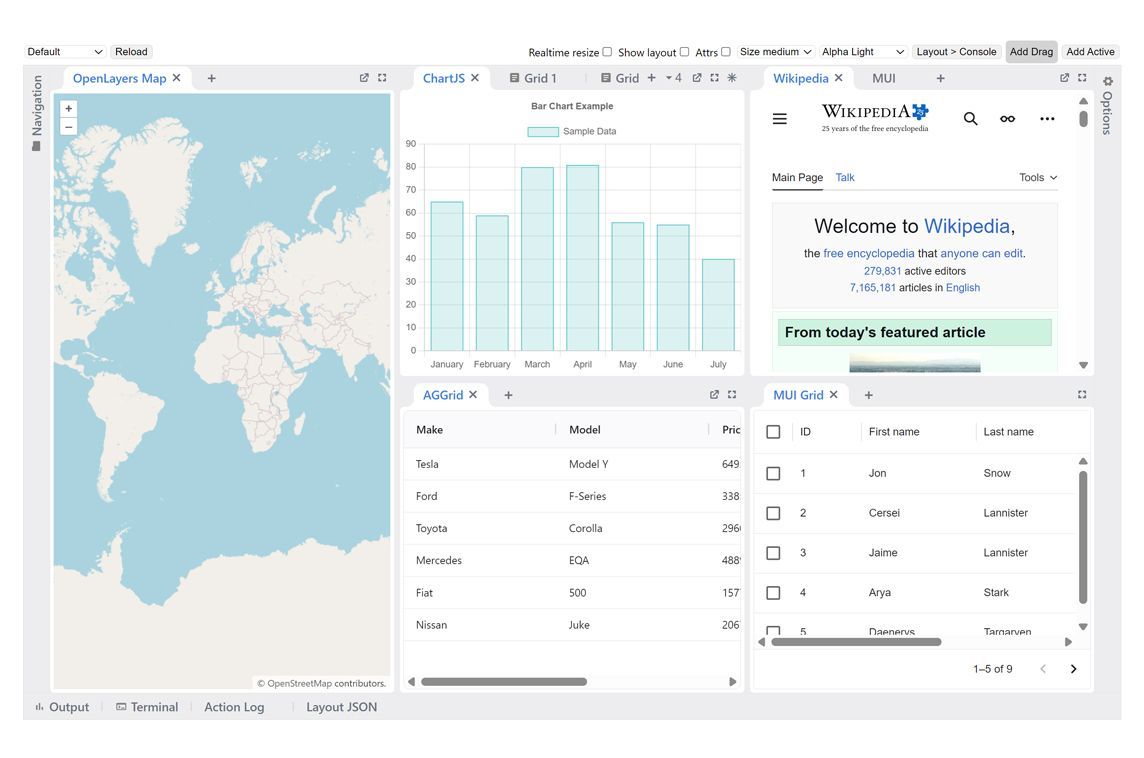The image size is (1144, 758).
Task: Enable the Realtime resize checkbox
Action: pos(607,52)
